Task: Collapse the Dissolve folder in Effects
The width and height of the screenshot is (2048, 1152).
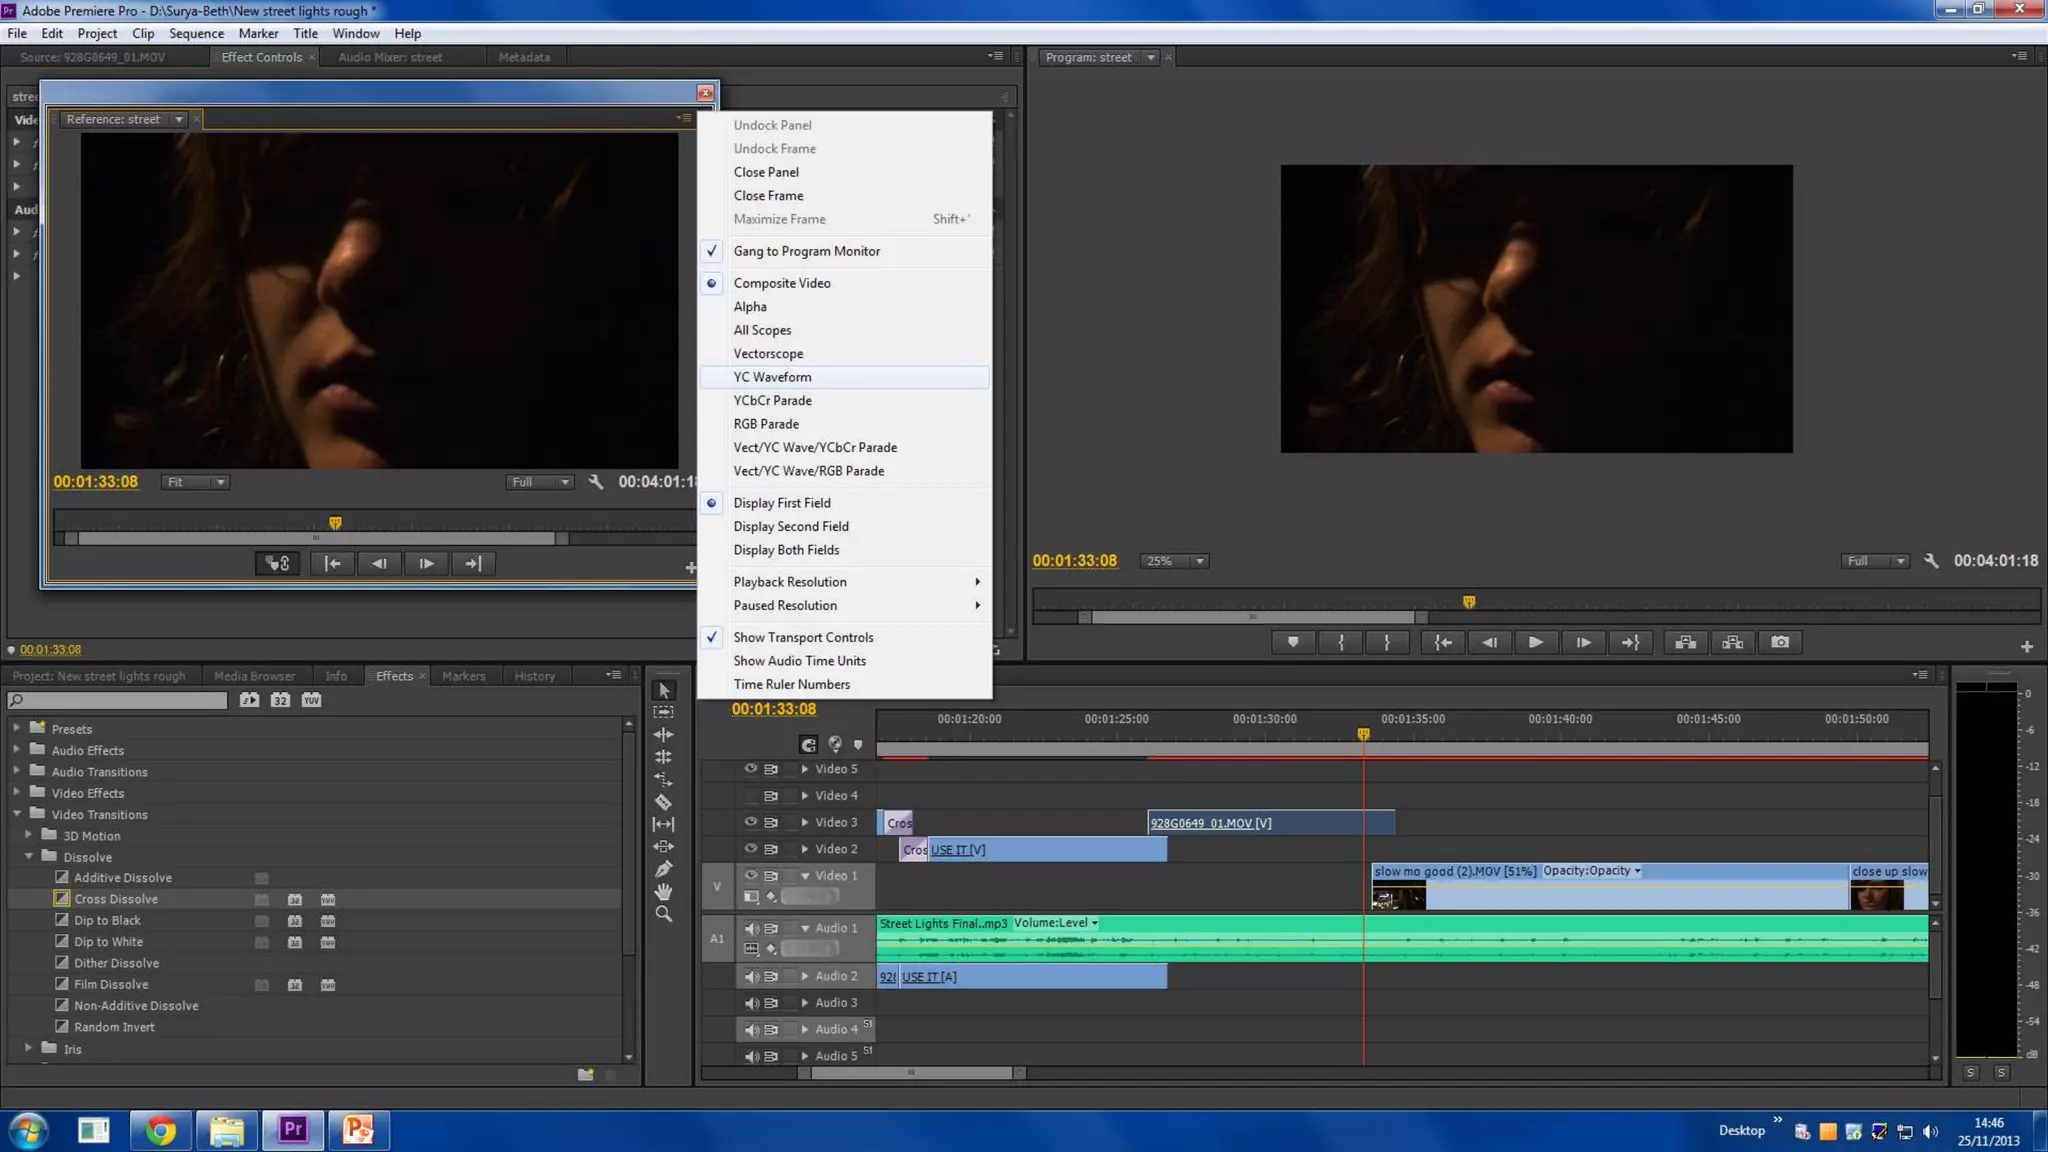Action: coord(29,857)
